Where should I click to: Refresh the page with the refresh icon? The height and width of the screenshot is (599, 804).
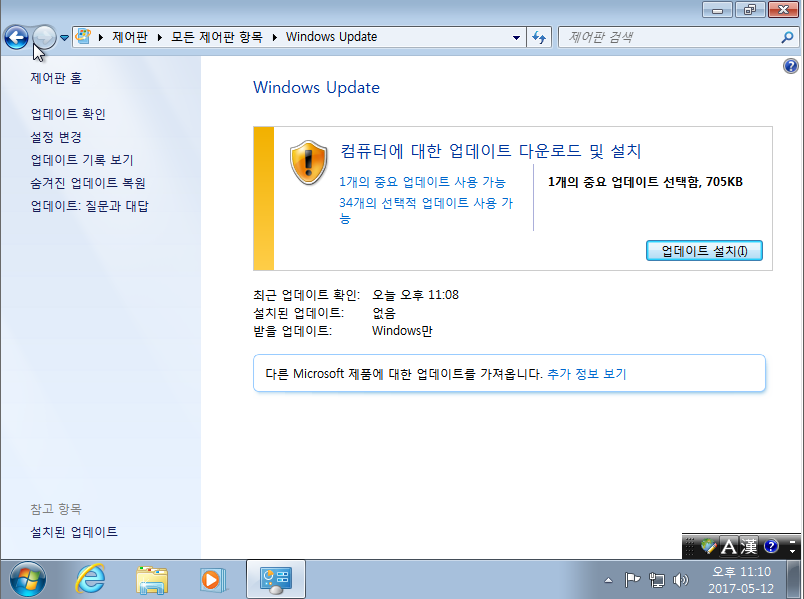tap(539, 37)
